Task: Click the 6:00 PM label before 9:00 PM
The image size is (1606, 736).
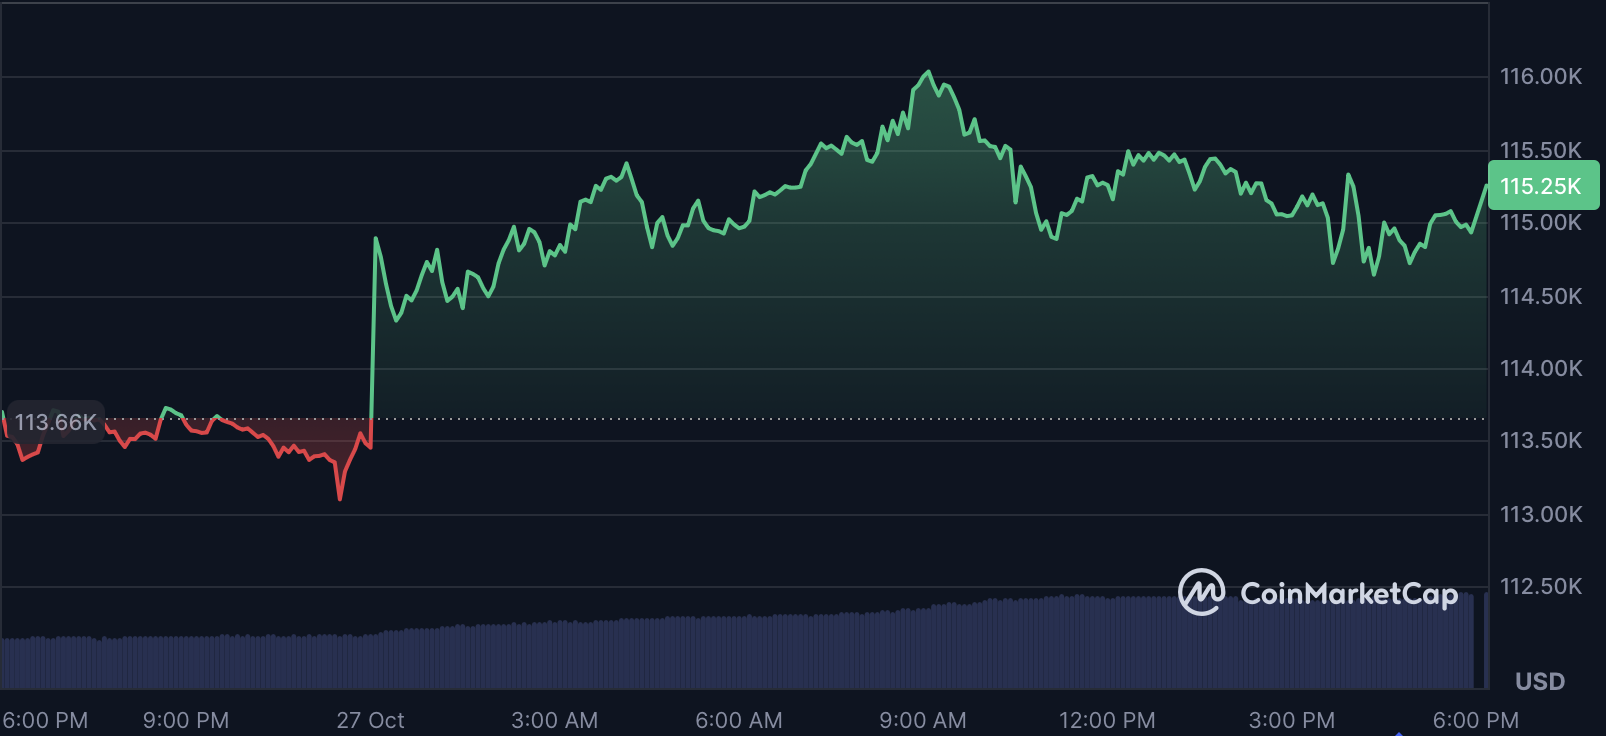Action: click(45, 720)
